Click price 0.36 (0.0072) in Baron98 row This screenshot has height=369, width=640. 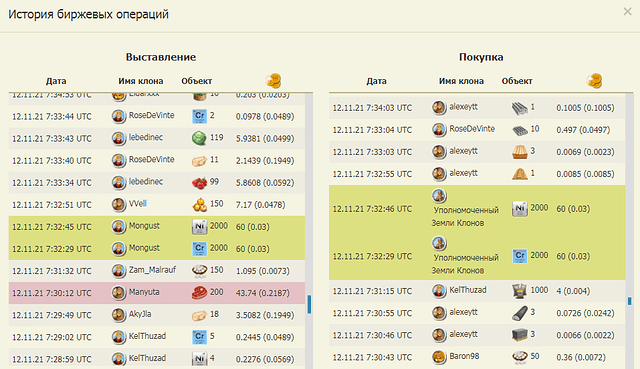coord(581,358)
